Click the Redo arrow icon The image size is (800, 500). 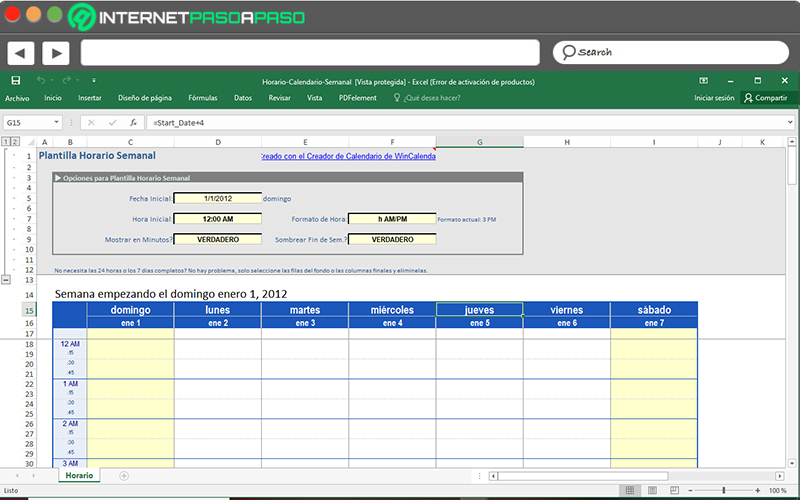click(66, 80)
